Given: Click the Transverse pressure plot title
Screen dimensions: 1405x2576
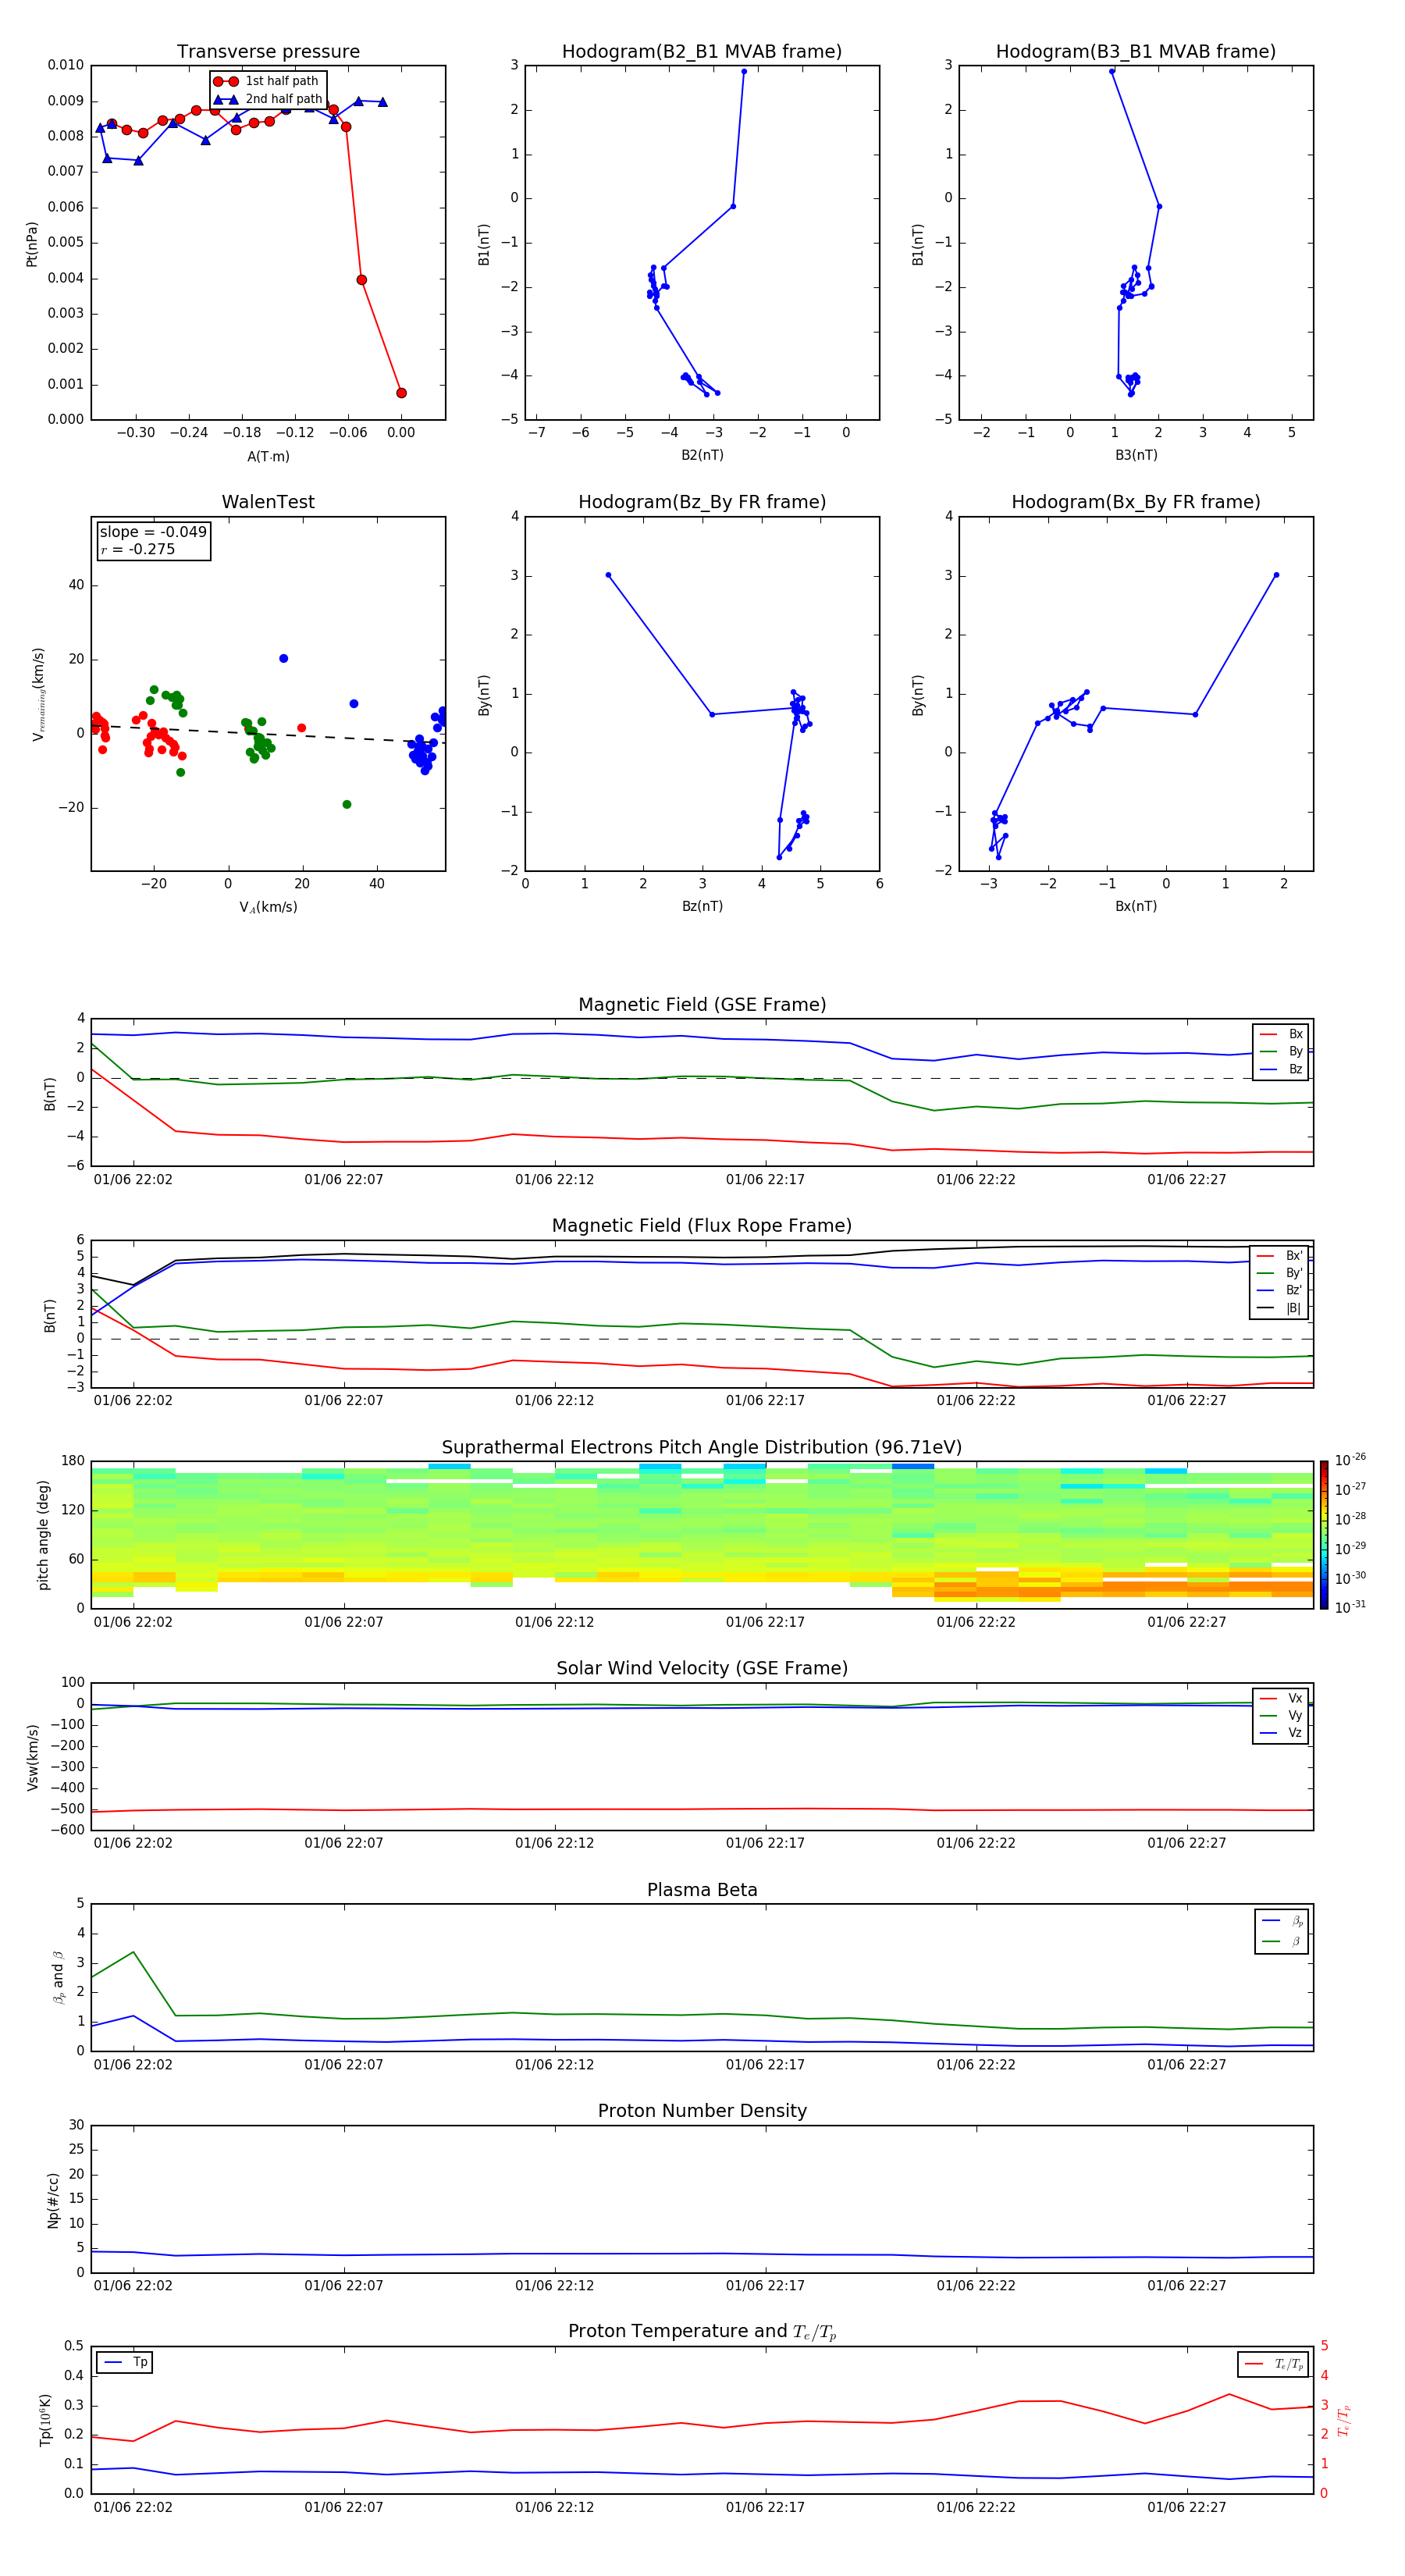Looking at the screenshot, I should pyautogui.click(x=268, y=51).
